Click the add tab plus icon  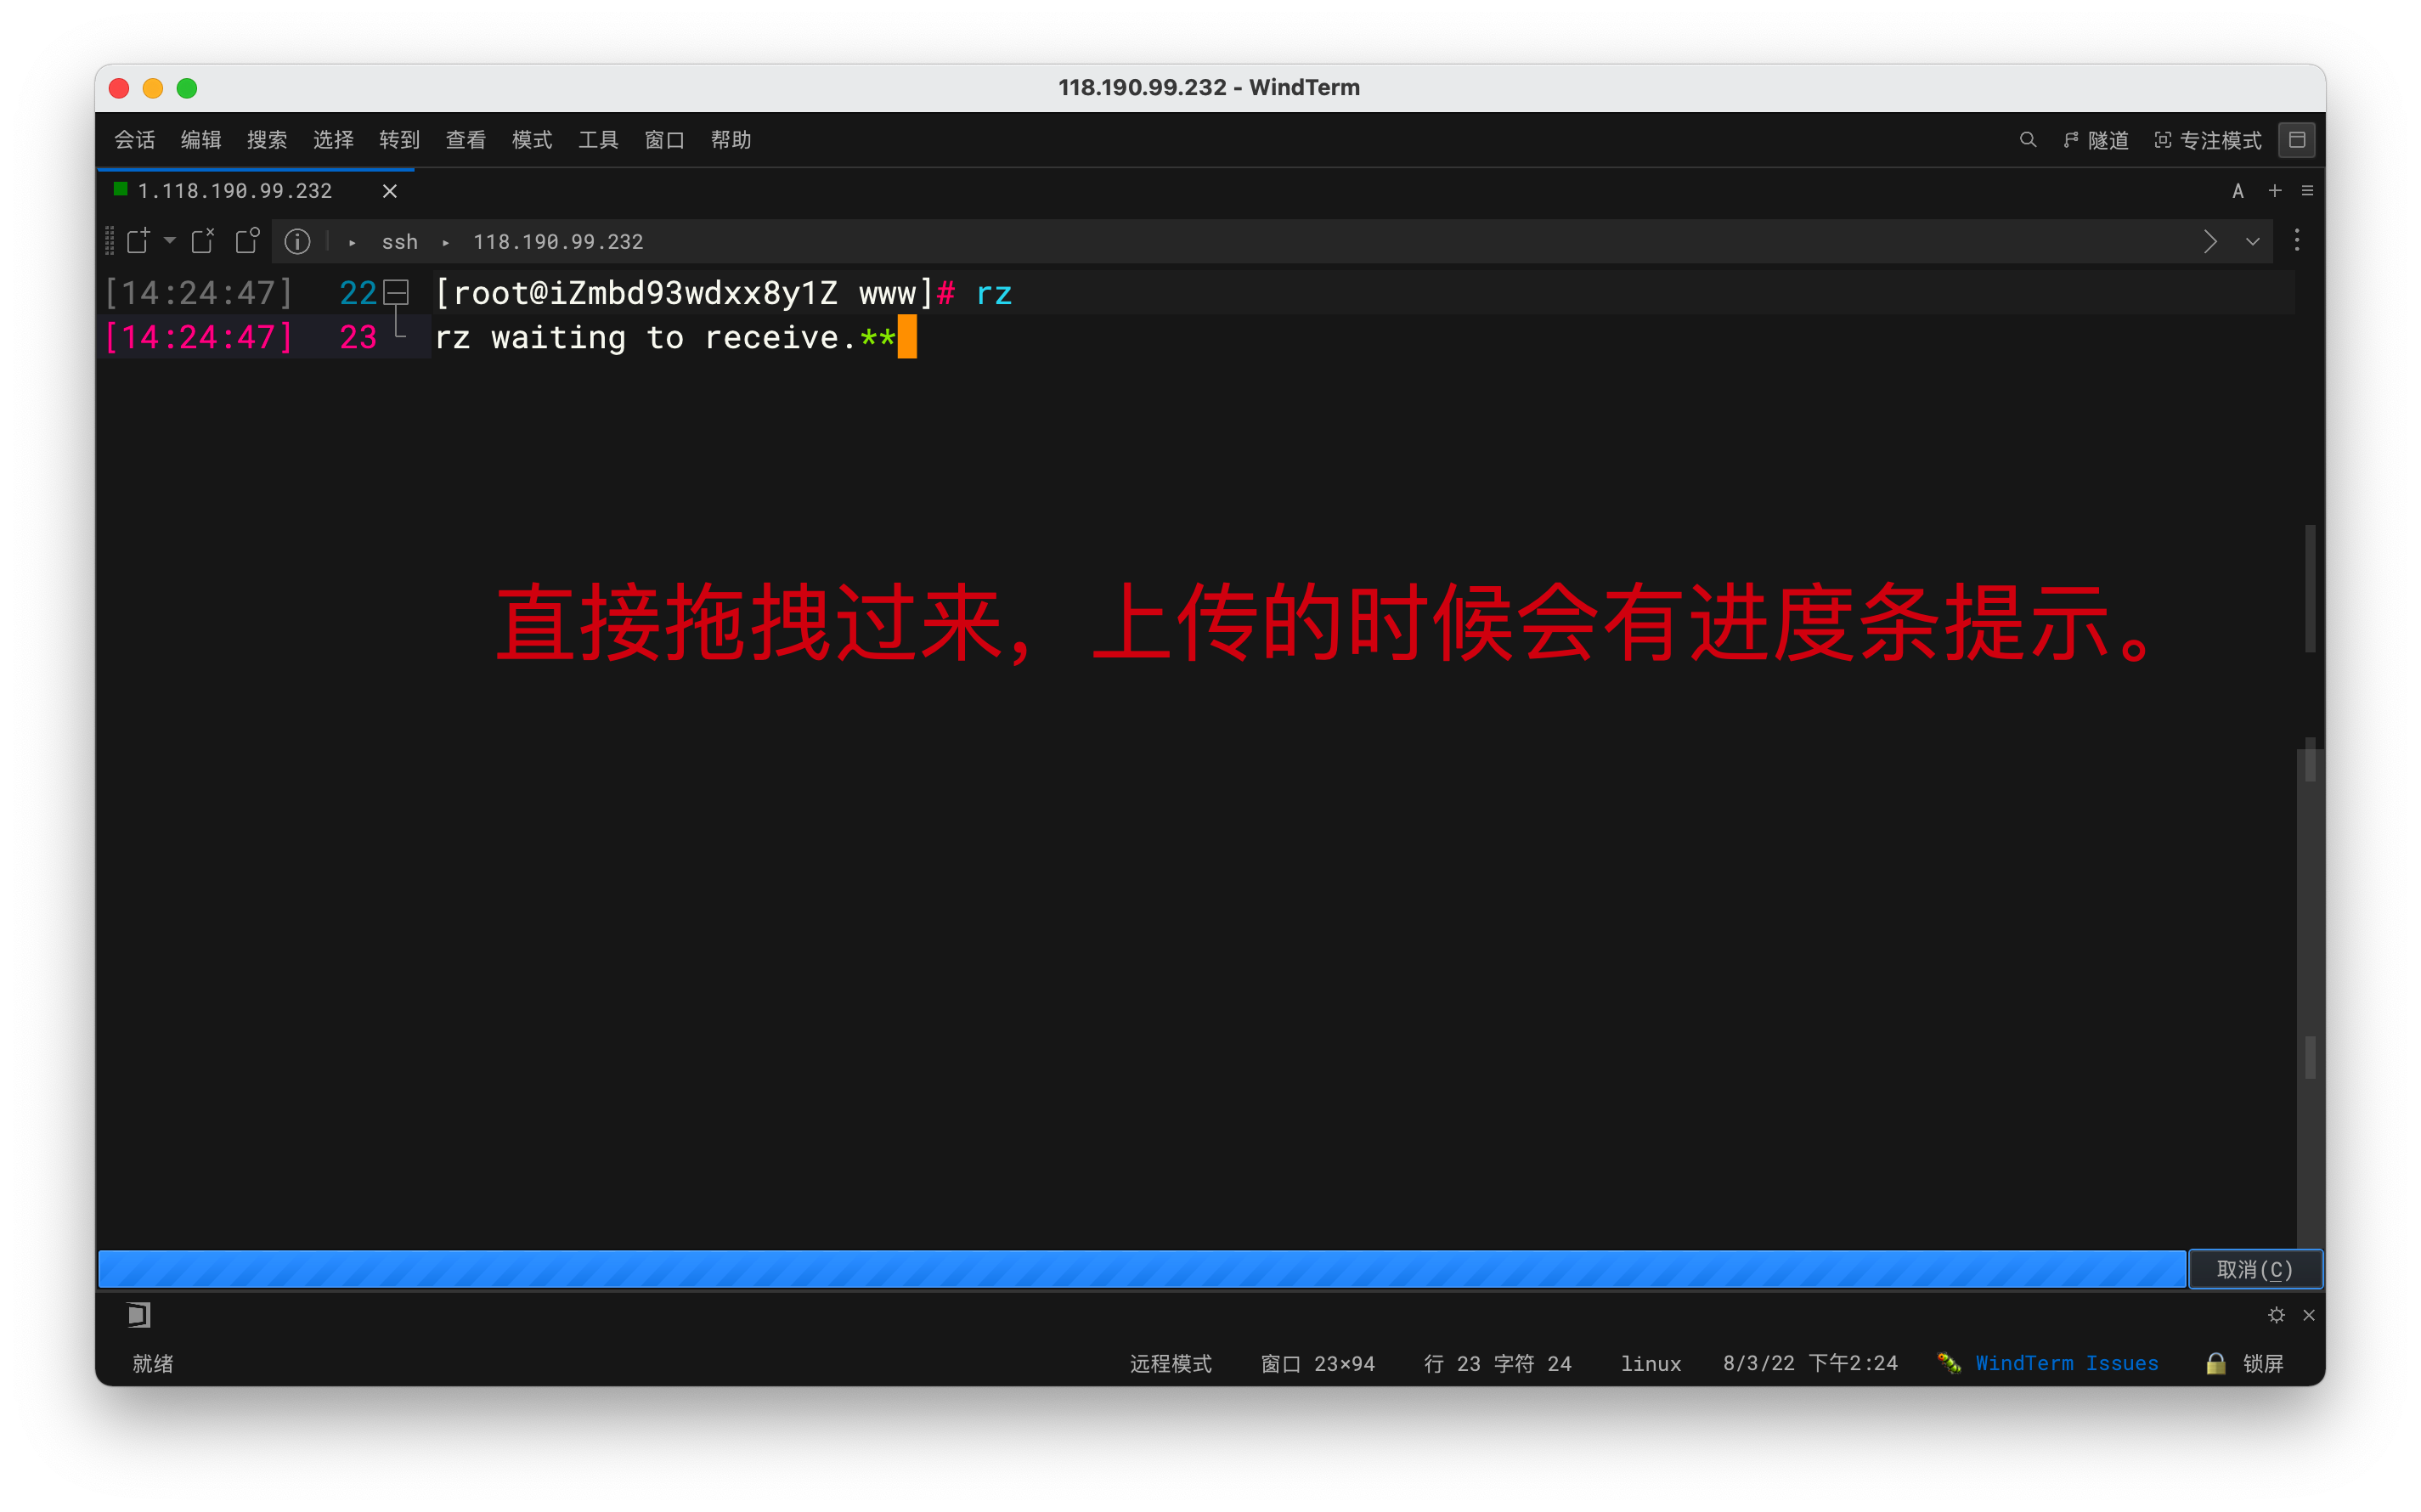coord(2274,190)
